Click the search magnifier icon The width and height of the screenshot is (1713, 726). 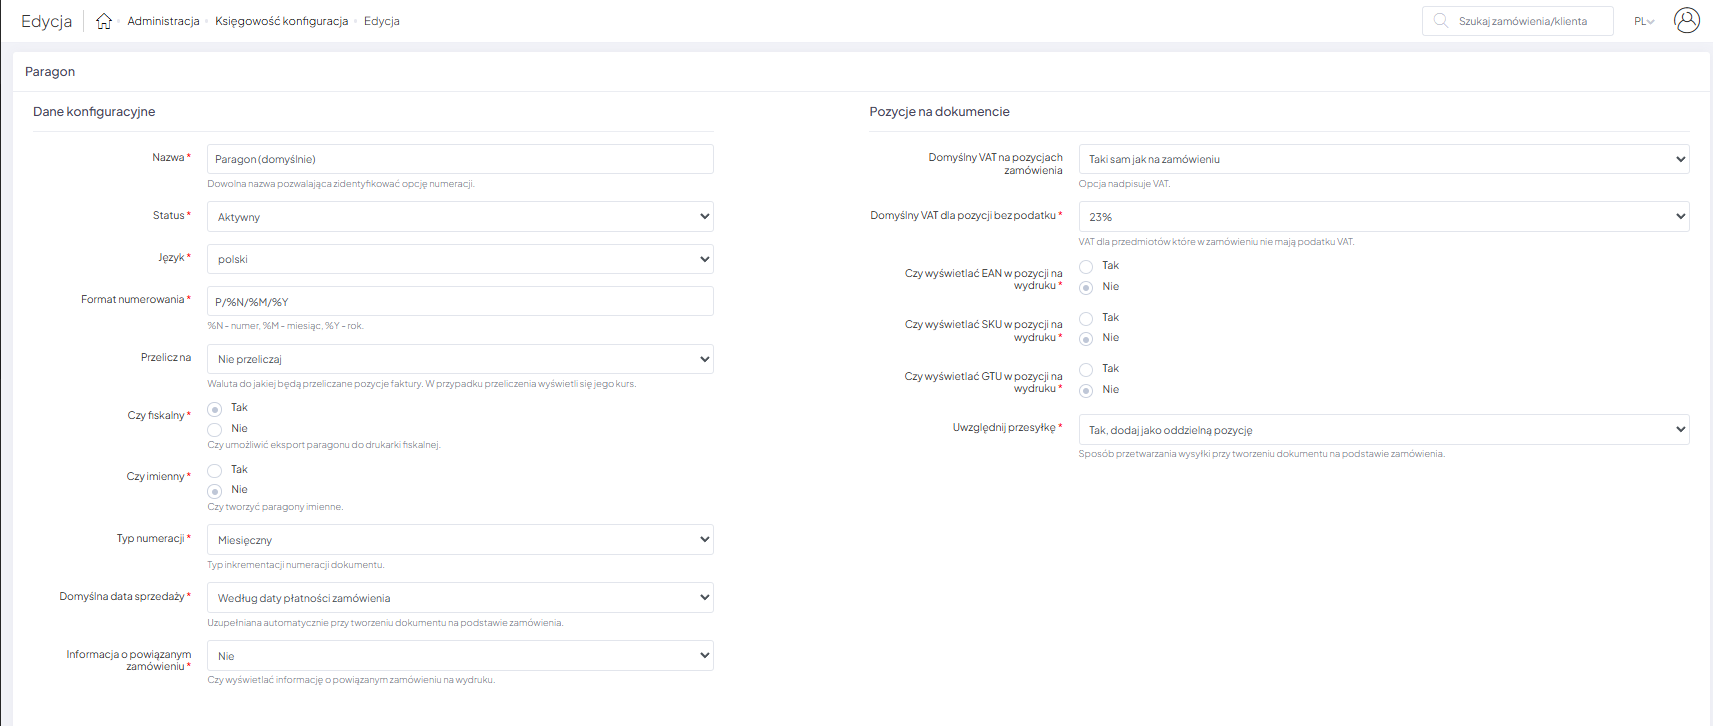click(1440, 21)
